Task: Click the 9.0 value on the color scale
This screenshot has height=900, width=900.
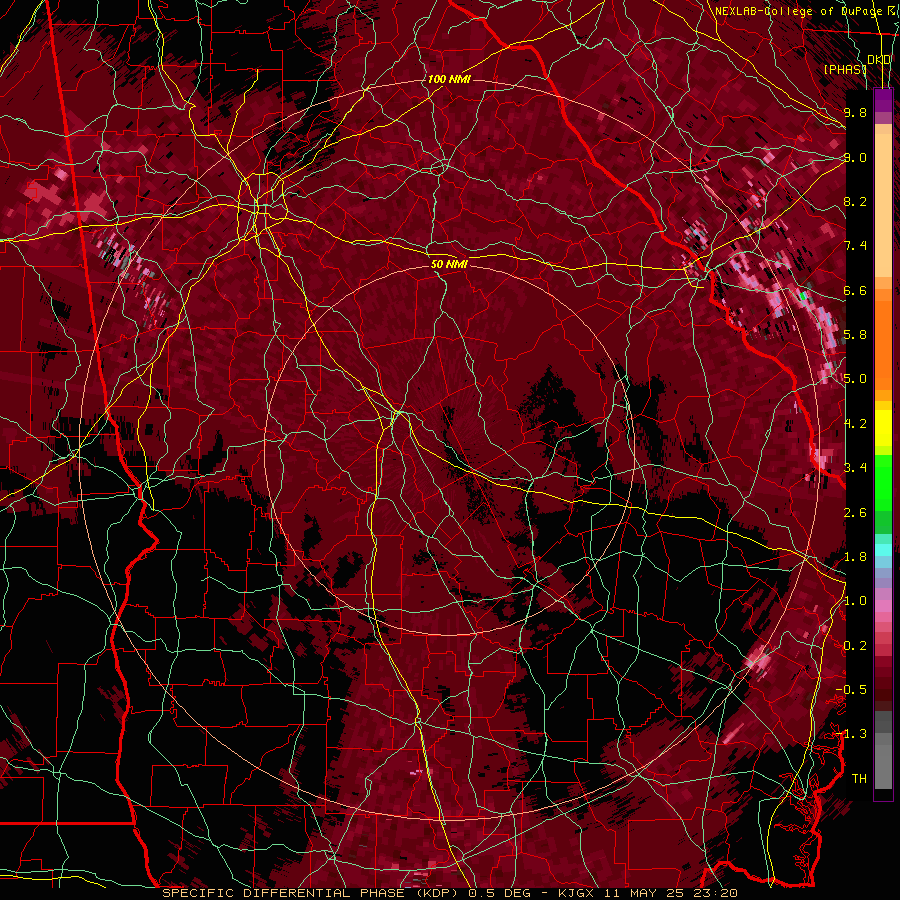Action: pos(855,157)
